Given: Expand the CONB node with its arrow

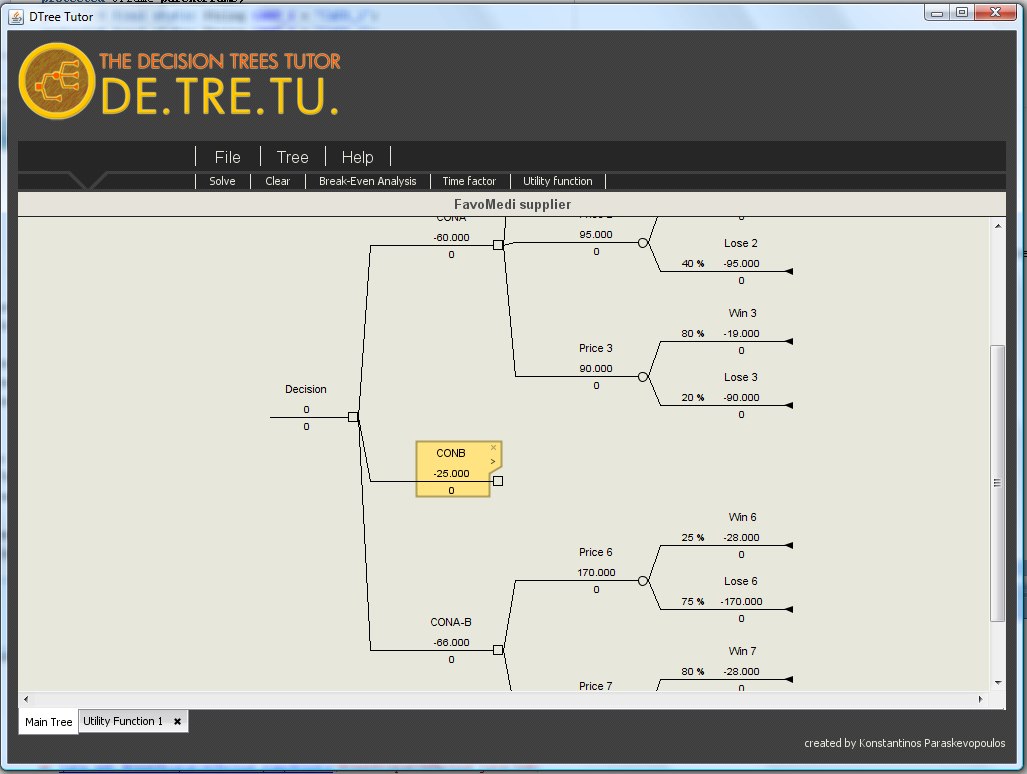Looking at the screenshot, I should pyautogui.click(x=493, y=461).
